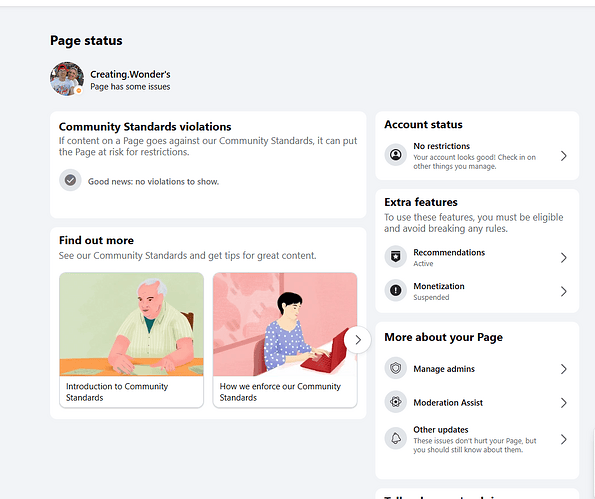Open Introduction to Community Standards card
The width and height of the screenshot is (595, 499).
pos(131,340)
